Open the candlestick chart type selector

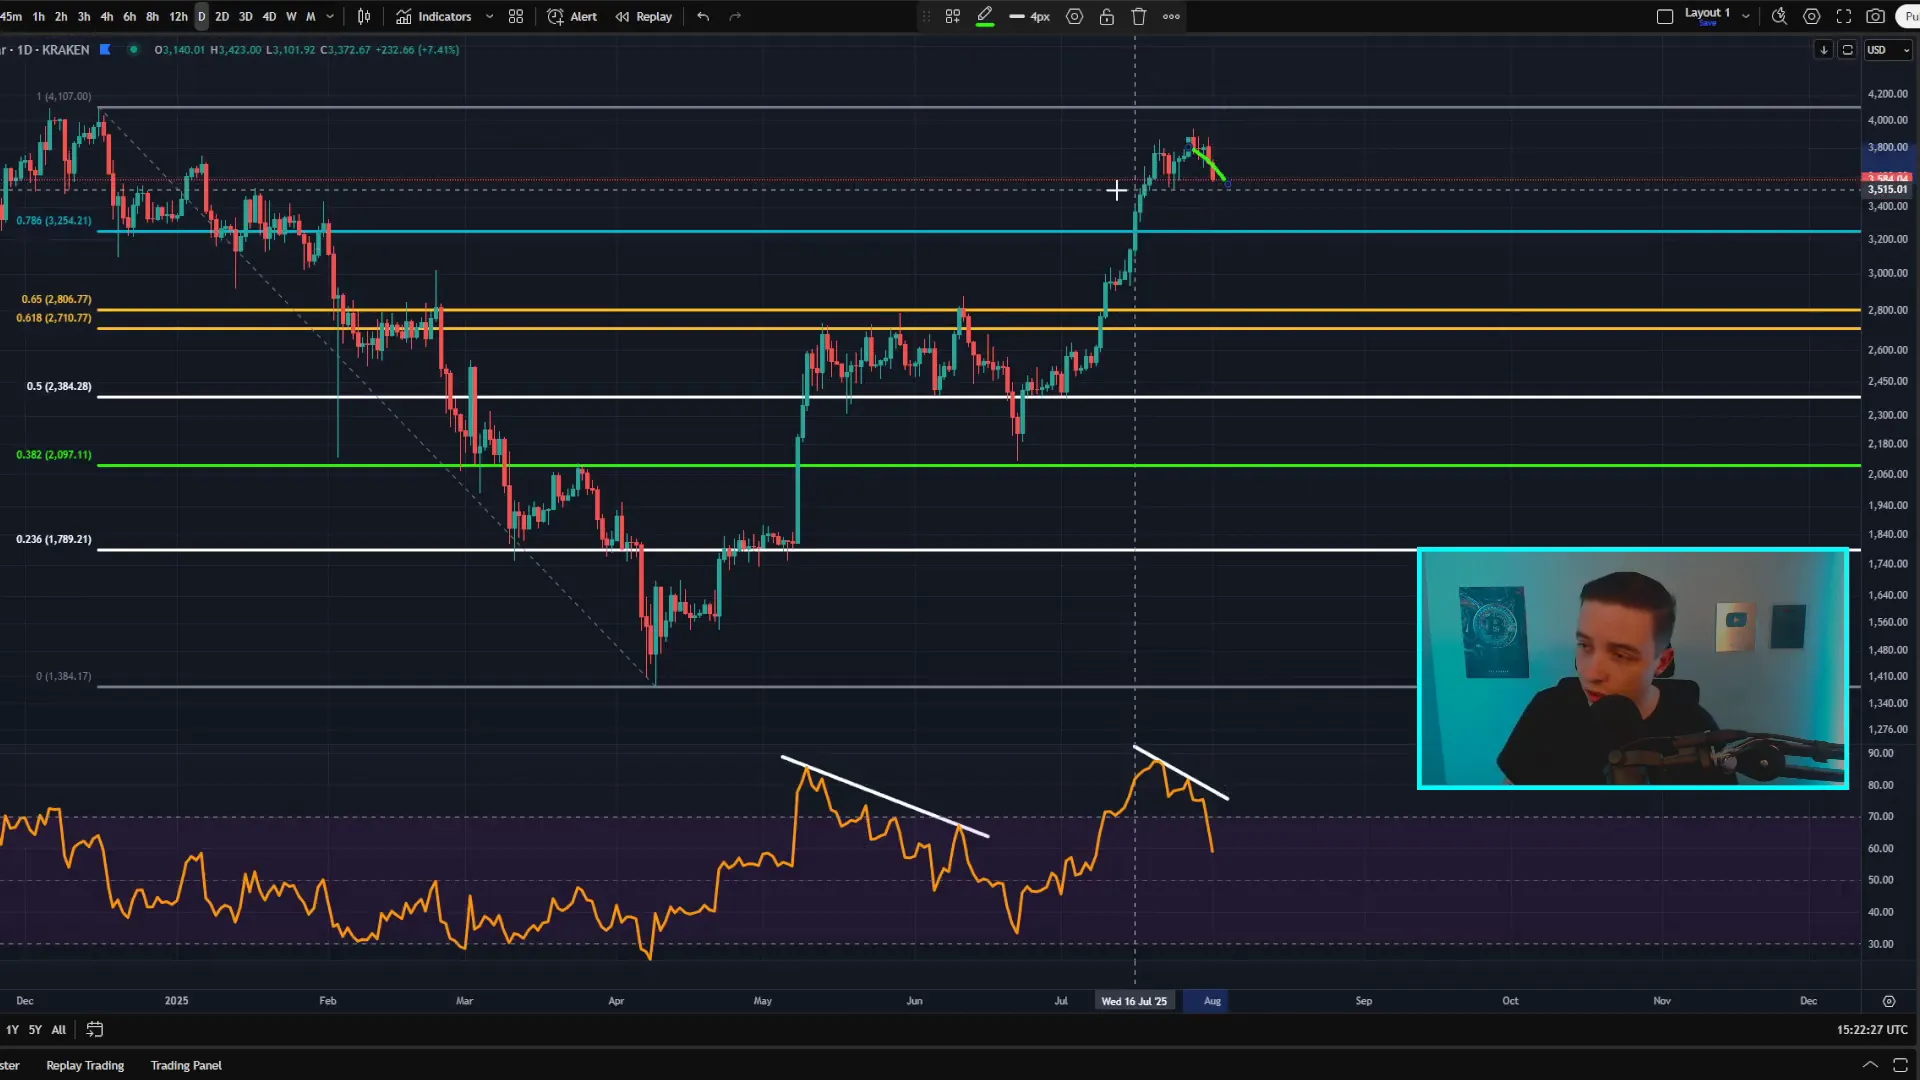[364, 17]
